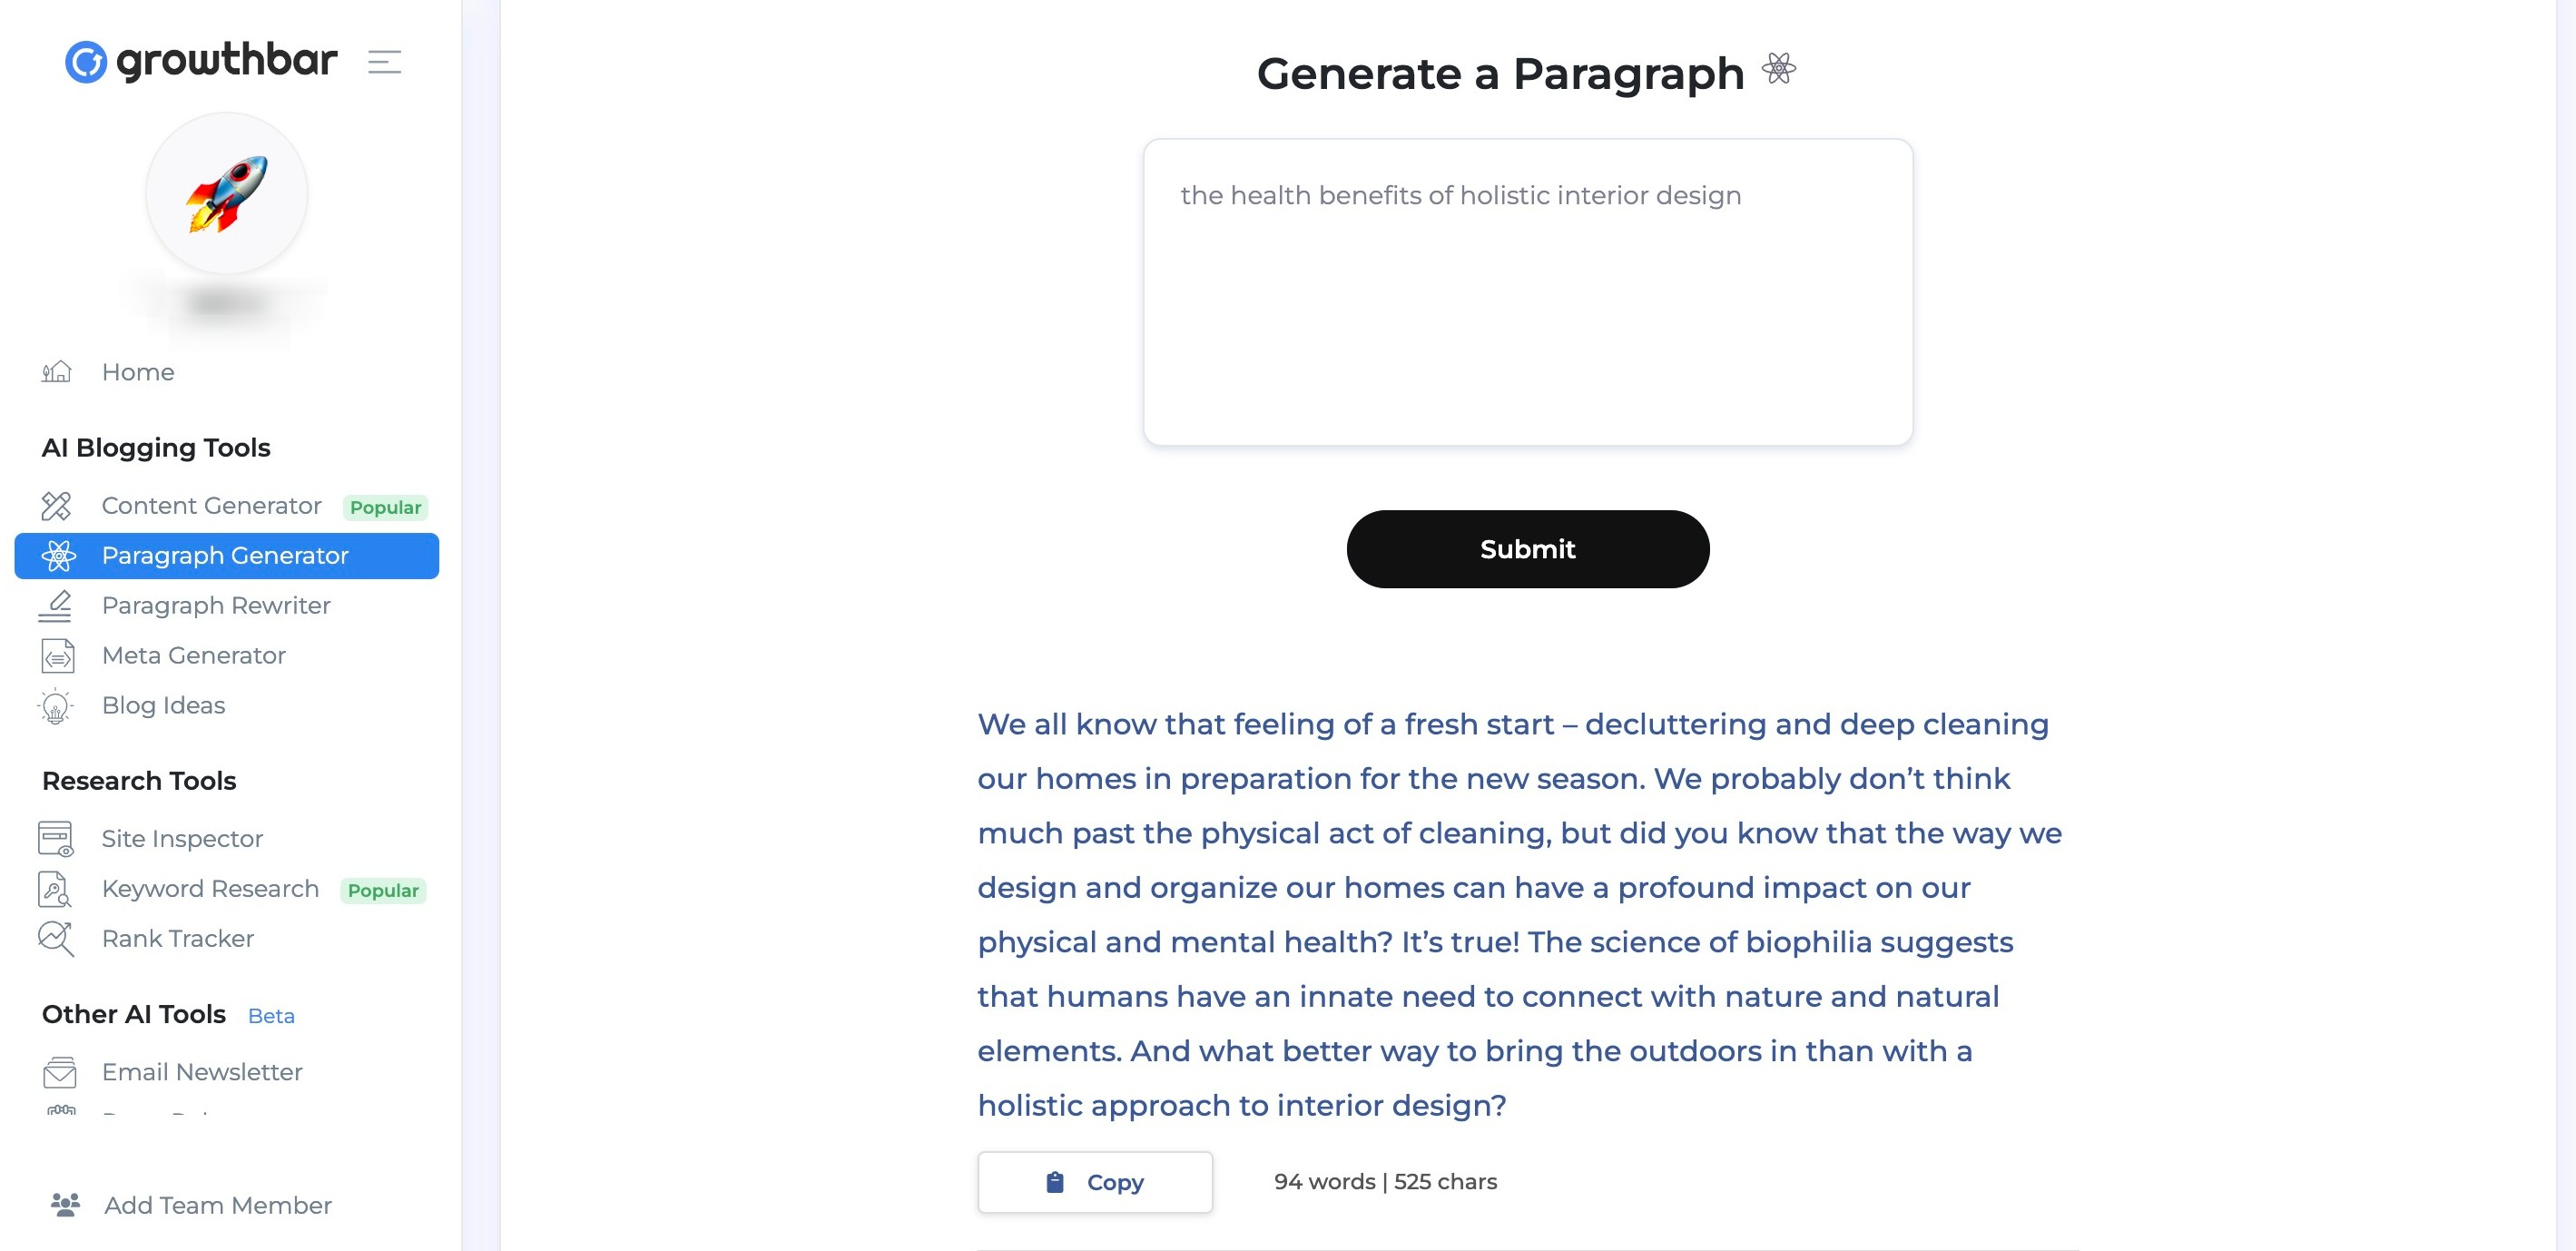The image size is (2576, 1251).
Task: Collapse sidebar with hamburger menu icon
Action: click(x=384, y=62)
